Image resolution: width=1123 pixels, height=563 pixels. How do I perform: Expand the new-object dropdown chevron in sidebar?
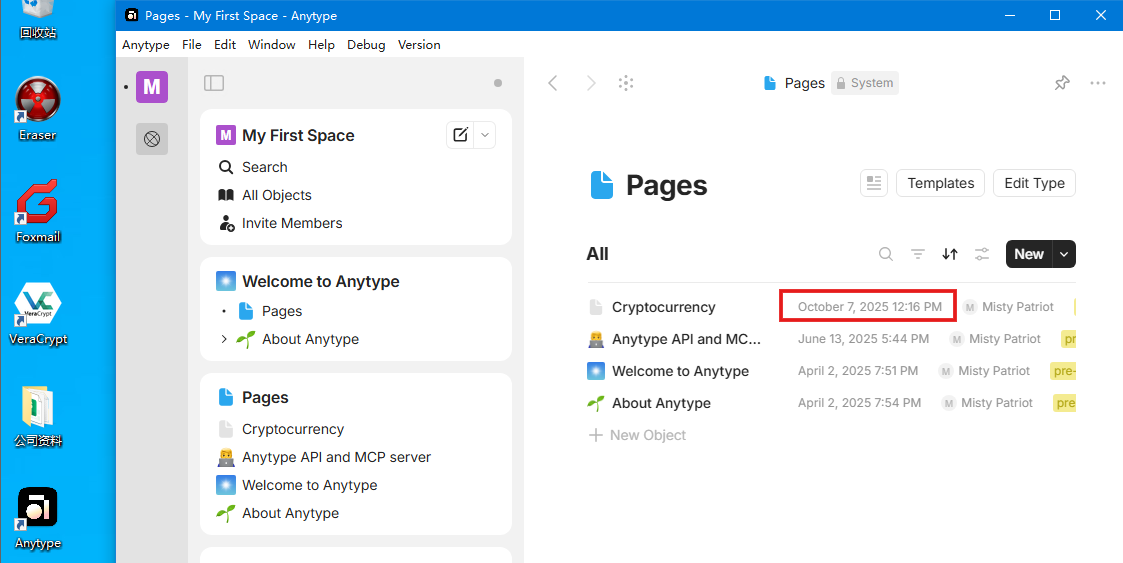point(485,135)
